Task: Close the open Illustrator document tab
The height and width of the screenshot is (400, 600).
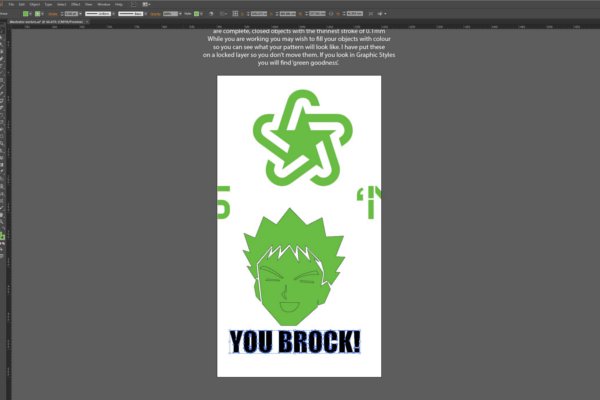Action: [x=87, y=22]
